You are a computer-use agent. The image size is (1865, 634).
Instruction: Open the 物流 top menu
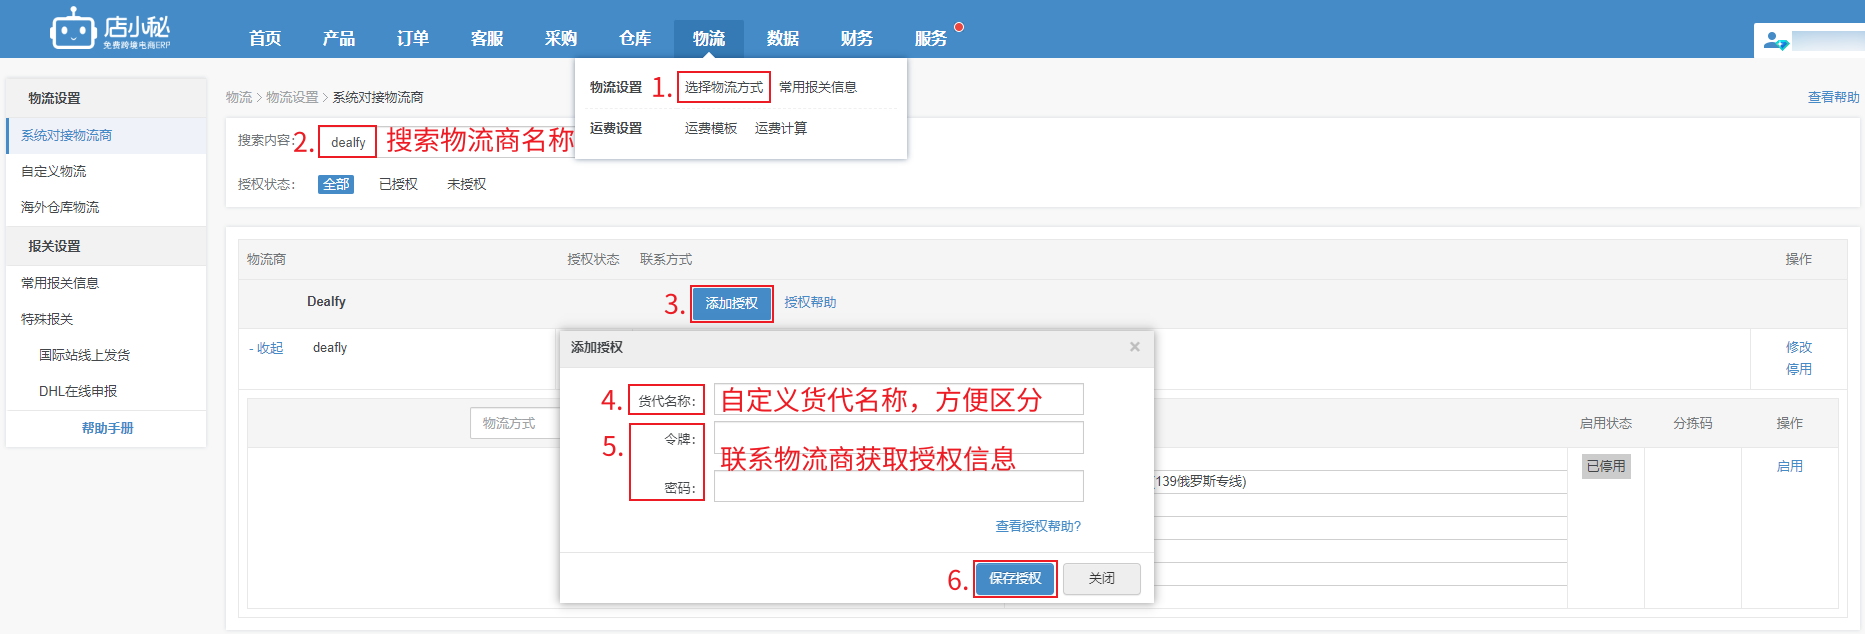(708, 38)
